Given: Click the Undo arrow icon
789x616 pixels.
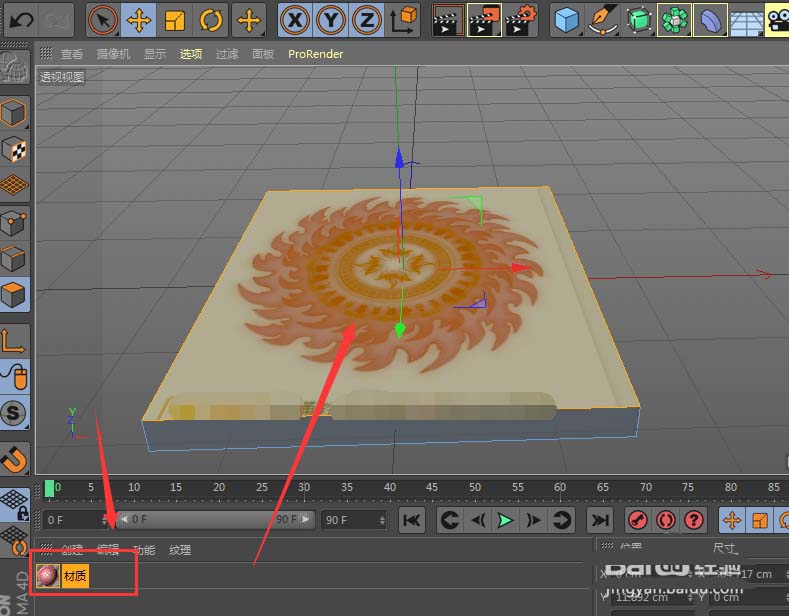Looking at the screenshot, I should coord(22,20).
